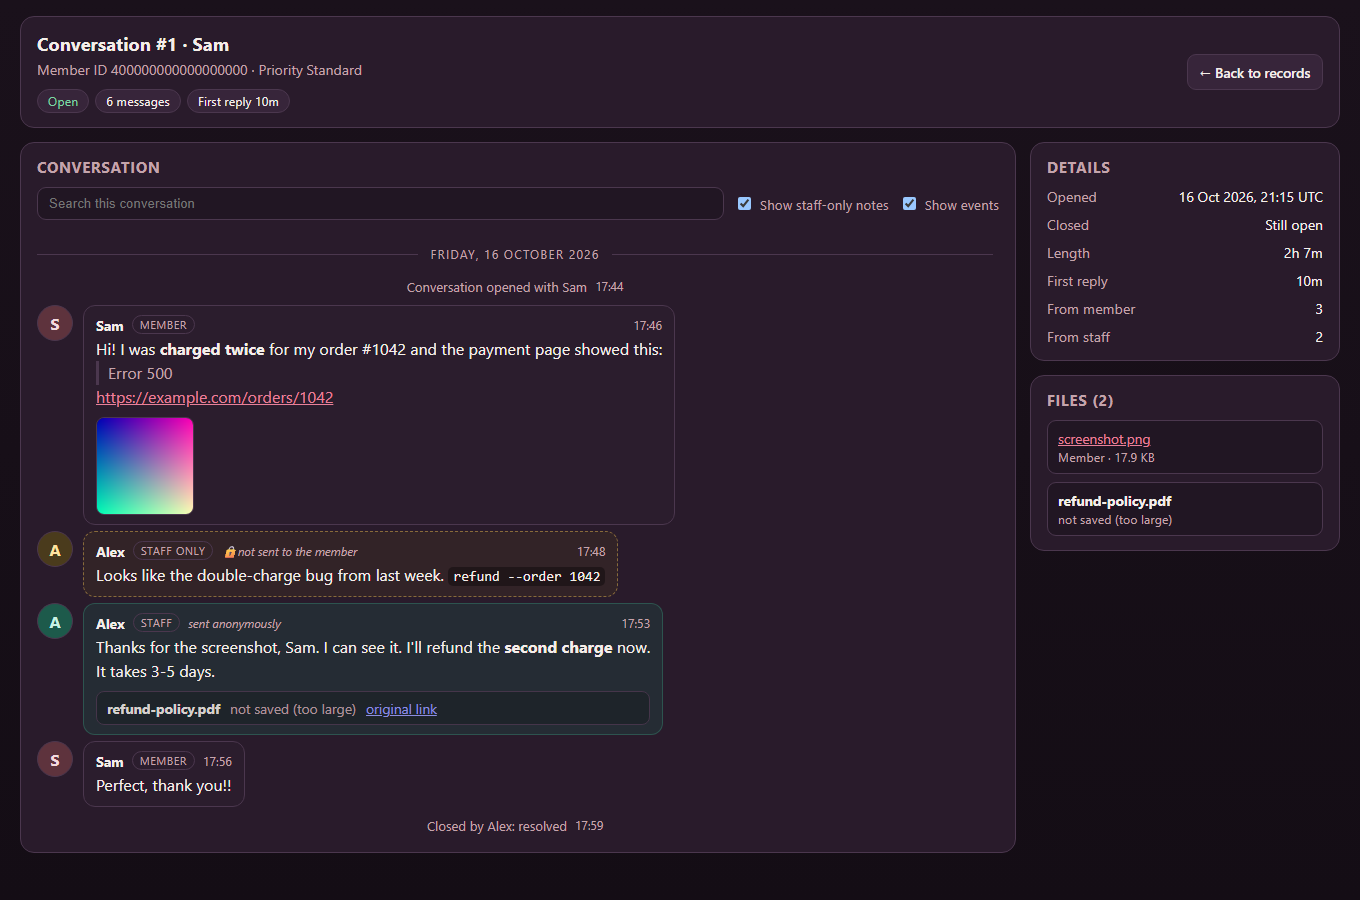
Task: Click the length value '2h 7m'
Action: [x=1303, y=253]
